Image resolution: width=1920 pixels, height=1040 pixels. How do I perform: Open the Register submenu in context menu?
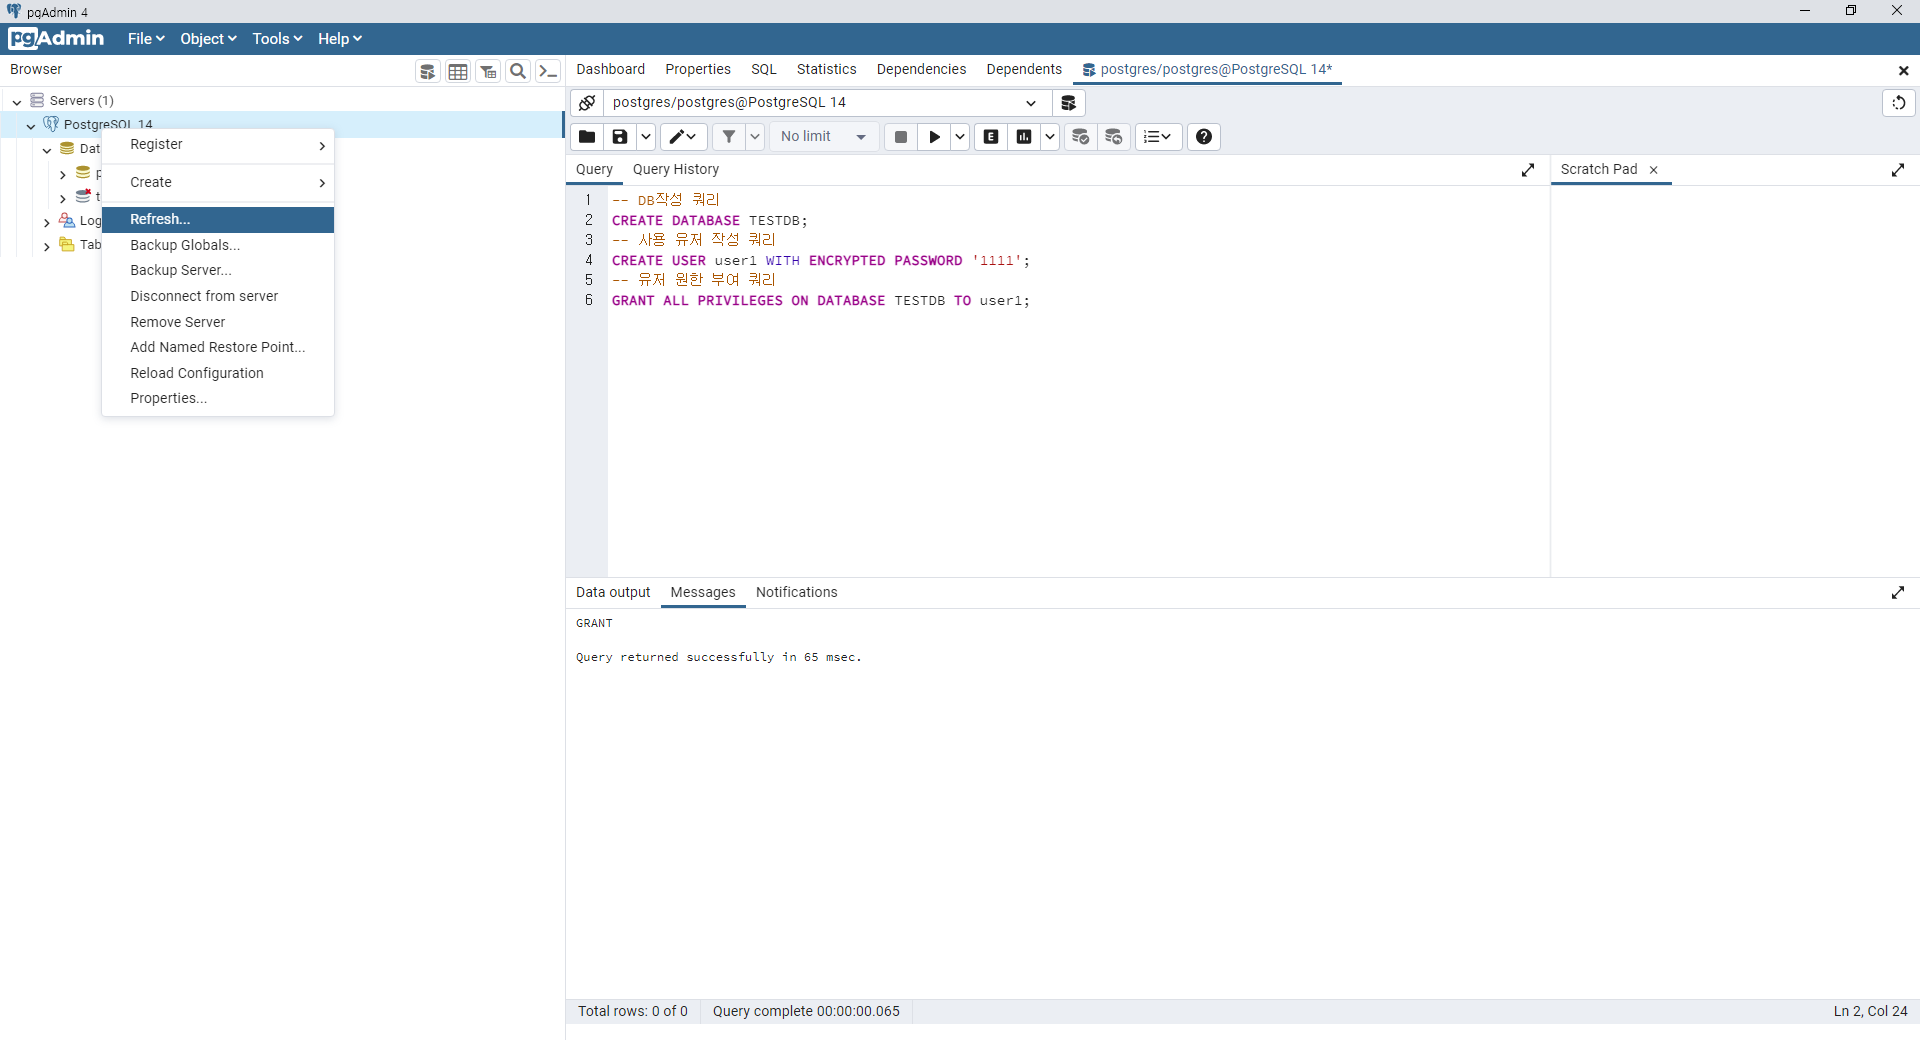point(218,145)
